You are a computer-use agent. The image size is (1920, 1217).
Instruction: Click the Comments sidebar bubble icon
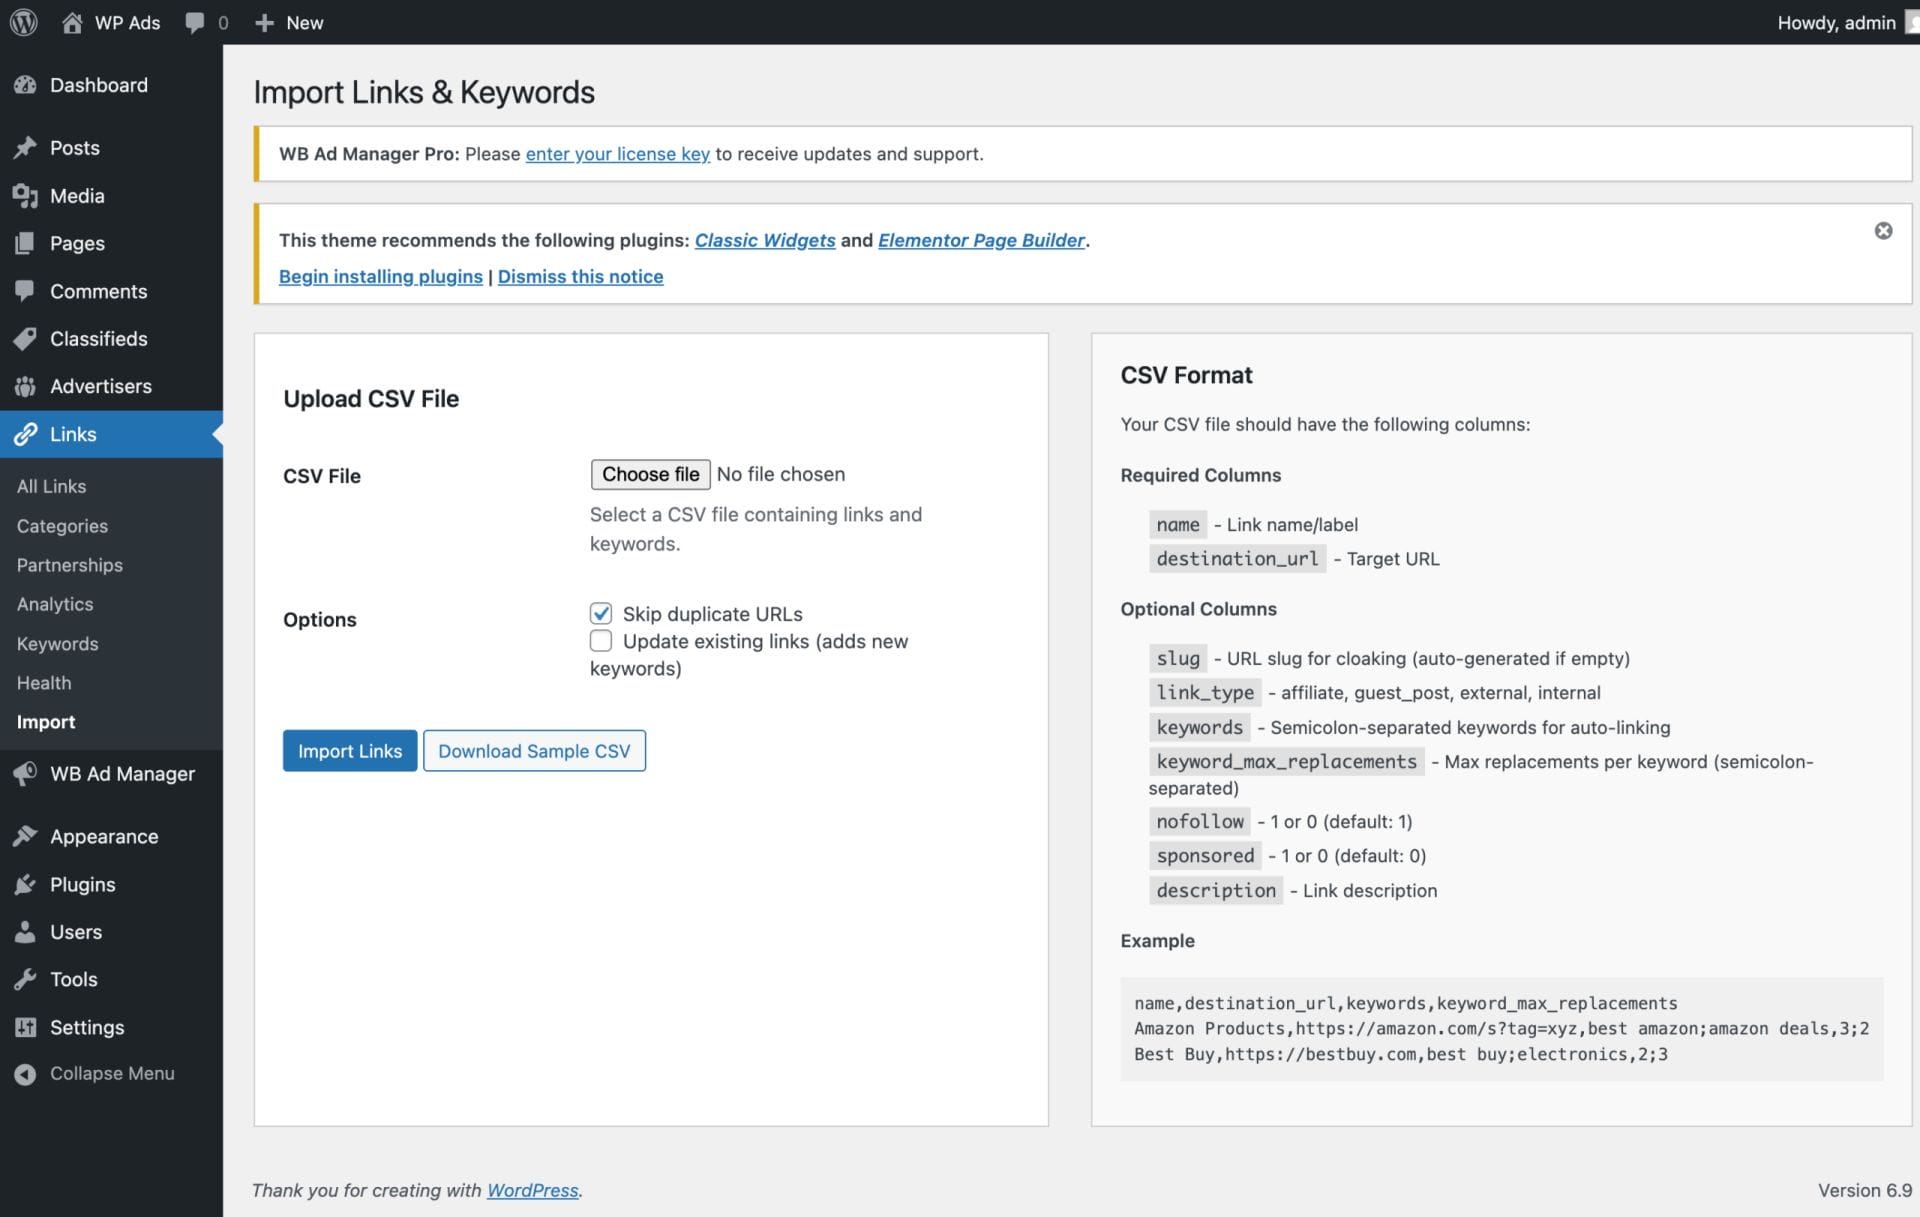26,291
